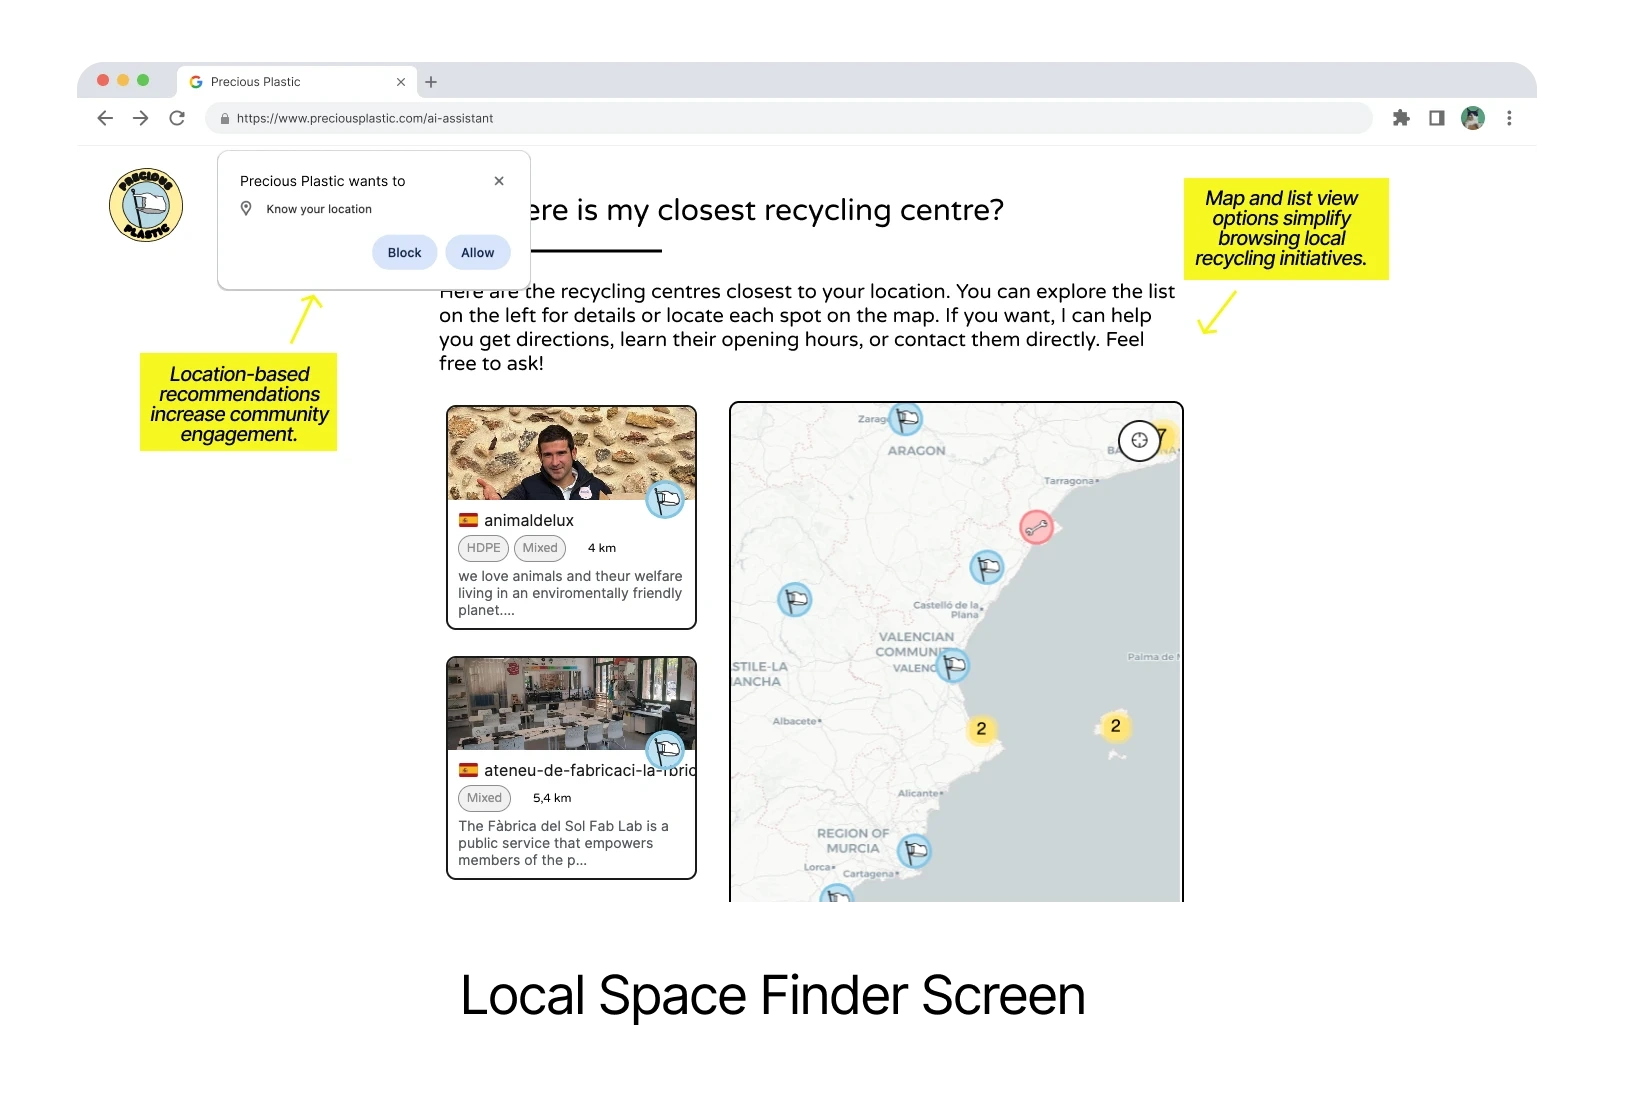Open the profile avatar in the toolbar
The height and width of the screenshot is (1109, 1644).
point(1473,118)
